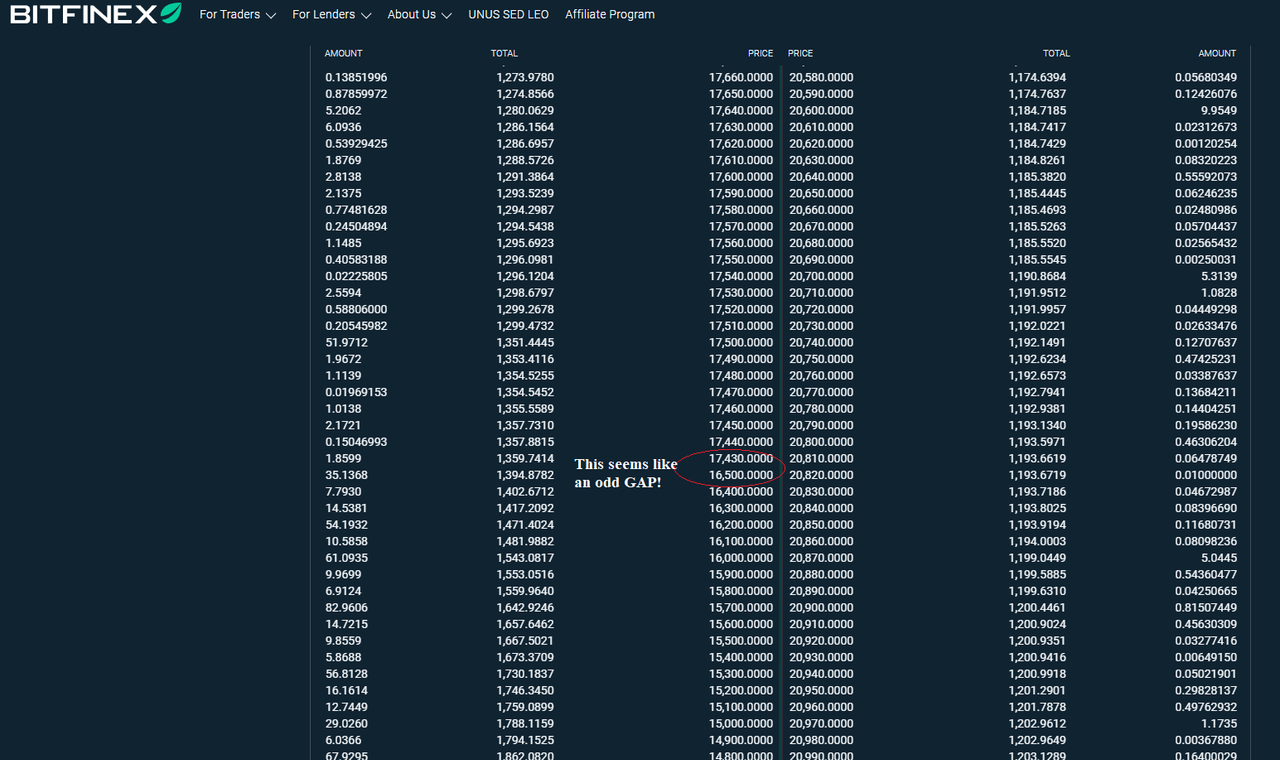The width and height of the screenshot is (1280, 760).
Task: Select bid price 16,000.0000
Action: coord(741,558)
